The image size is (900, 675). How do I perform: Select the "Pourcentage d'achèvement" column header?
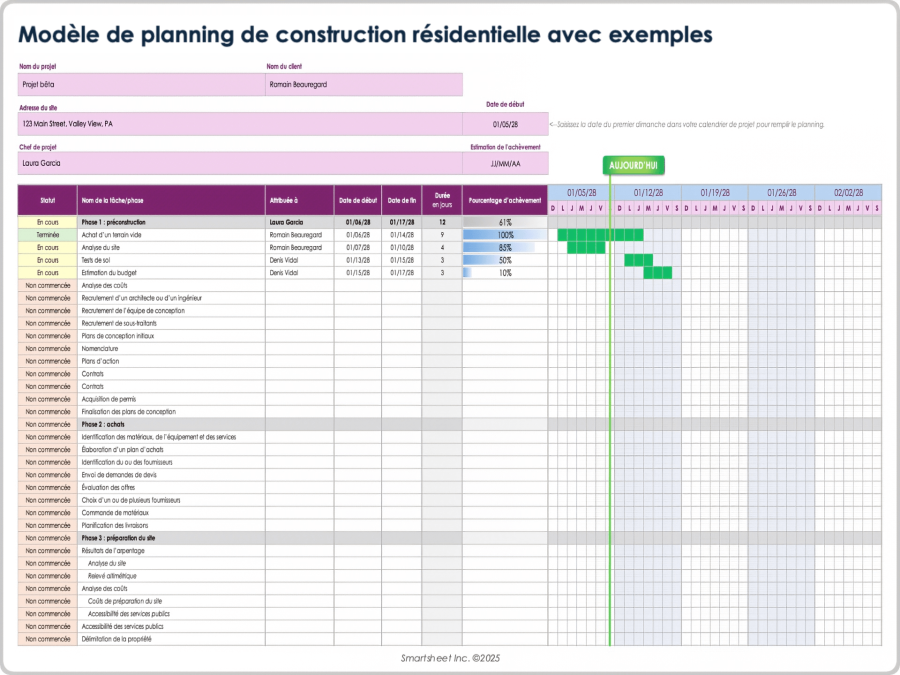pos(505,200)
